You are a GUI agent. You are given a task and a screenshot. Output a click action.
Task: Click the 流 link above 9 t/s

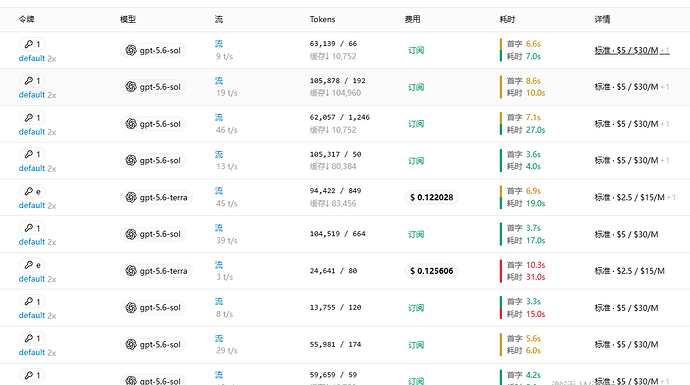[219, 44]
